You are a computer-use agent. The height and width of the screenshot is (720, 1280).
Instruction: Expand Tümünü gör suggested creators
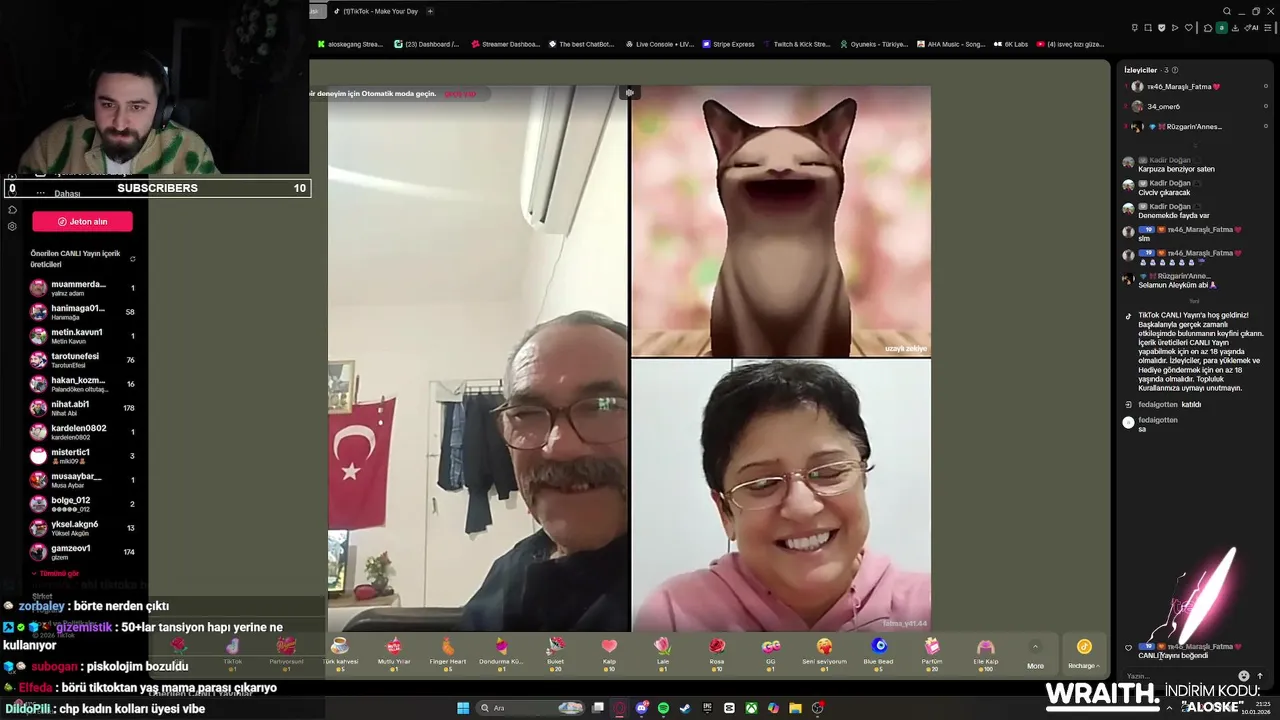[56, 574]
